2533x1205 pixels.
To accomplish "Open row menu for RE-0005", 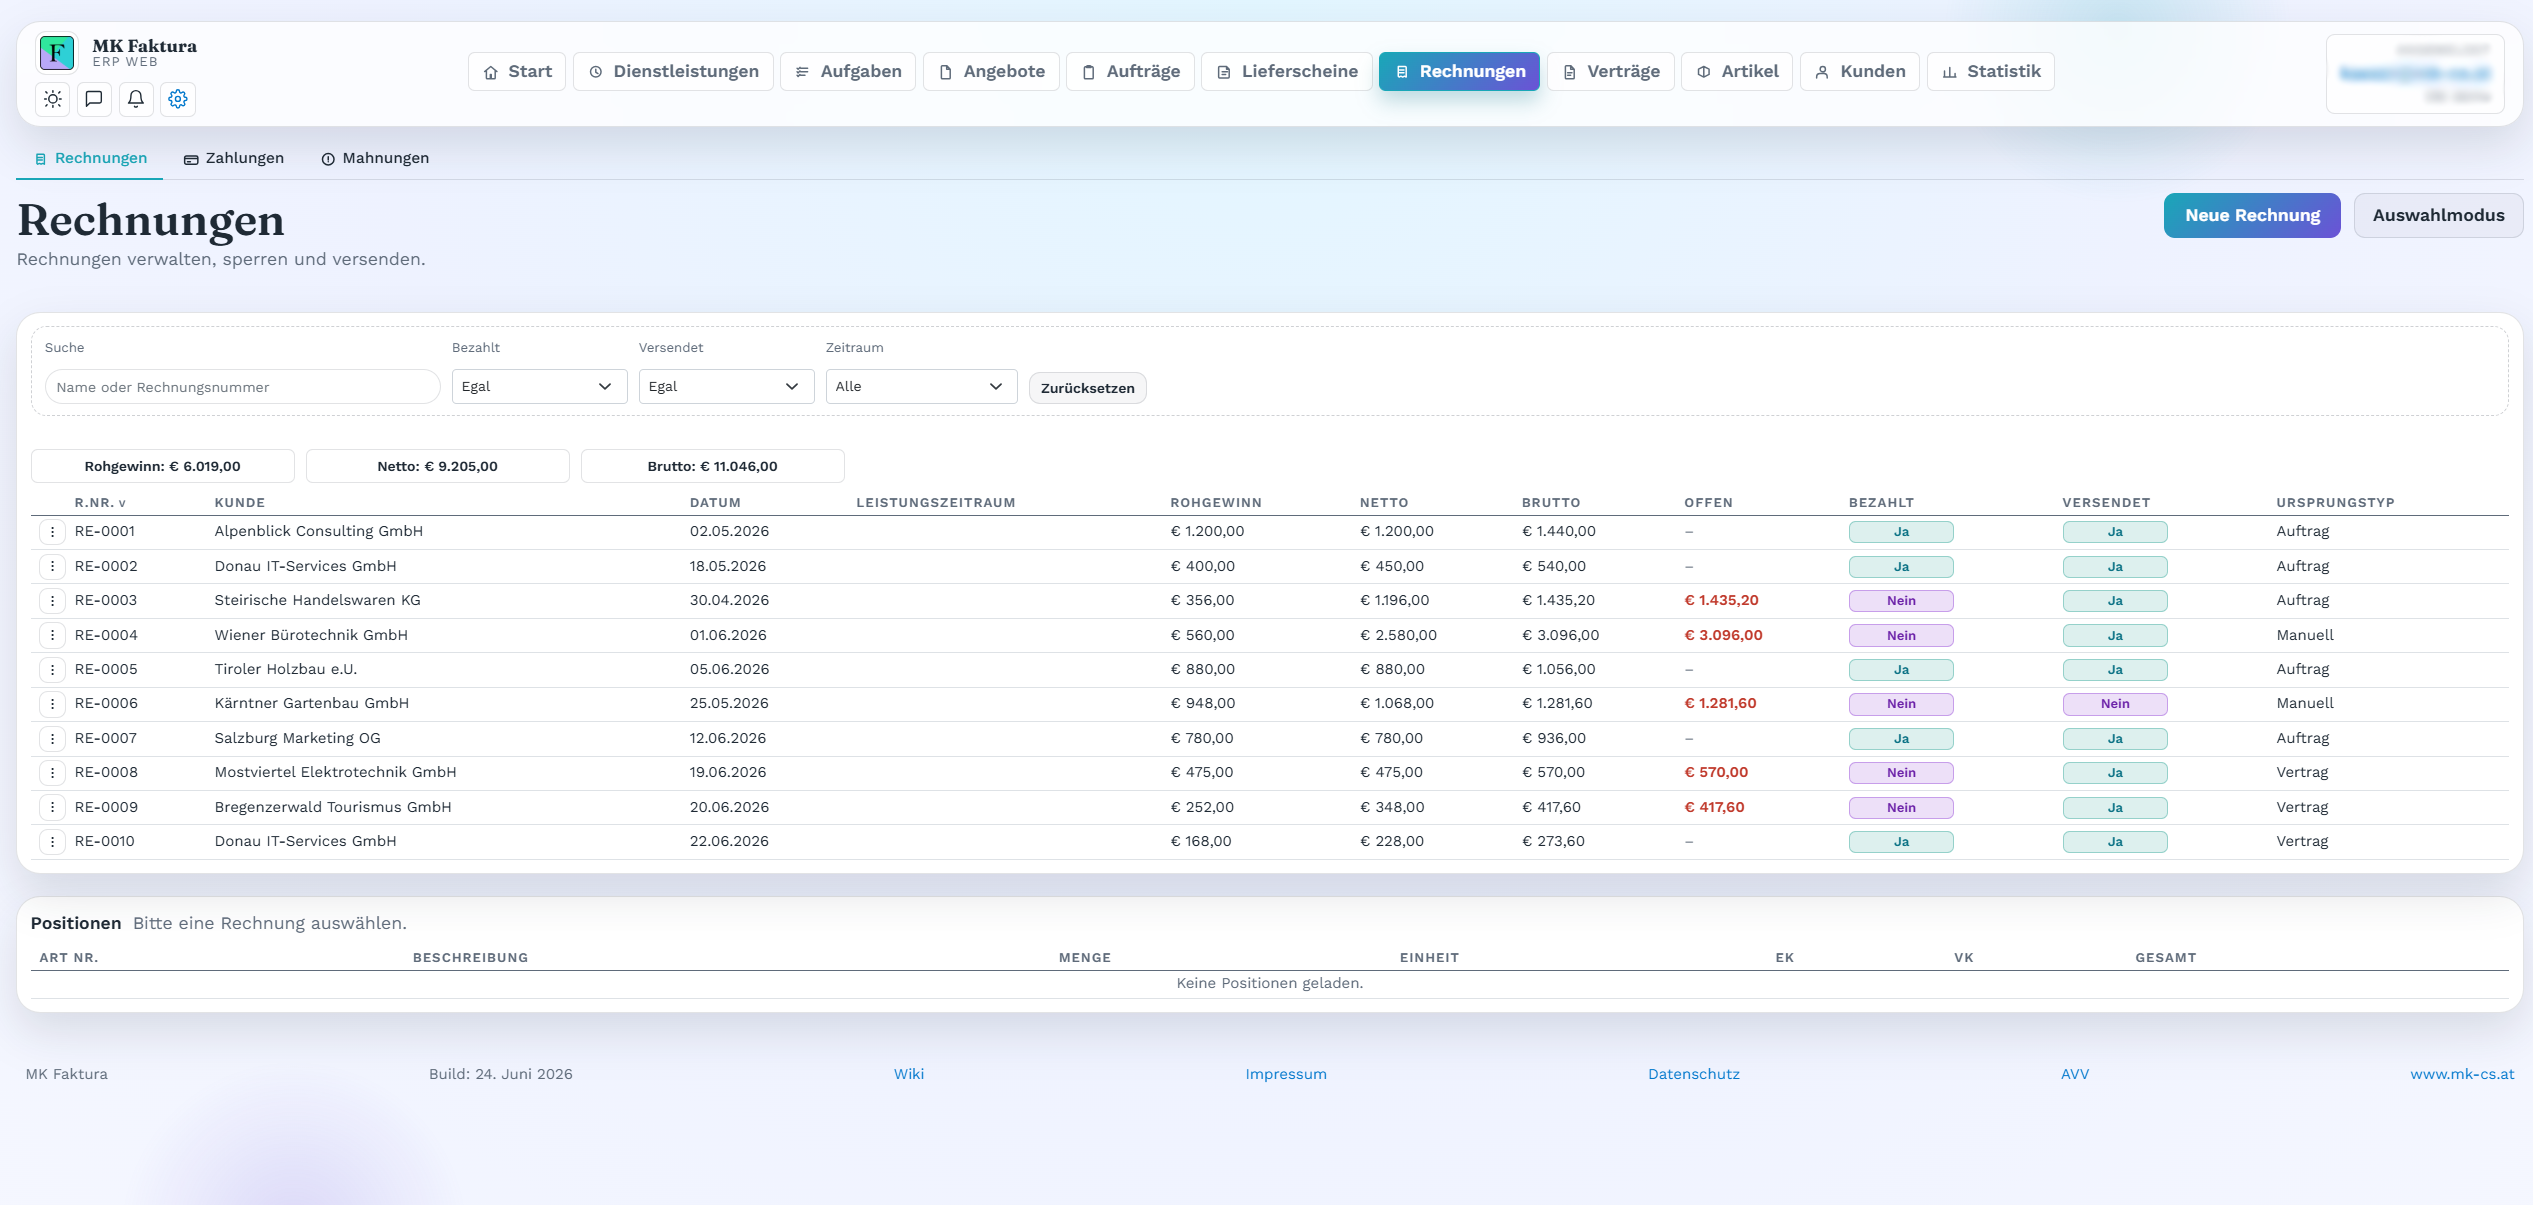I will tap(52, 670).
